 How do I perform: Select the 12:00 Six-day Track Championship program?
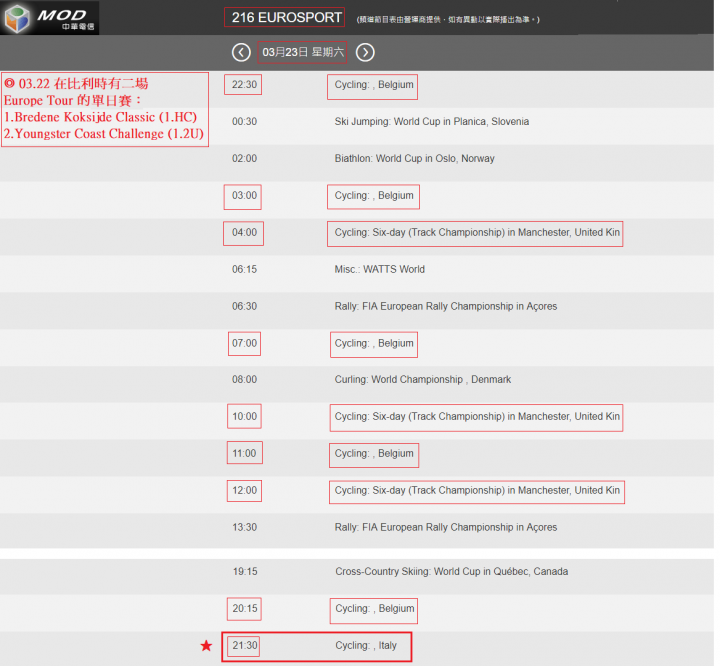point(477,491)
